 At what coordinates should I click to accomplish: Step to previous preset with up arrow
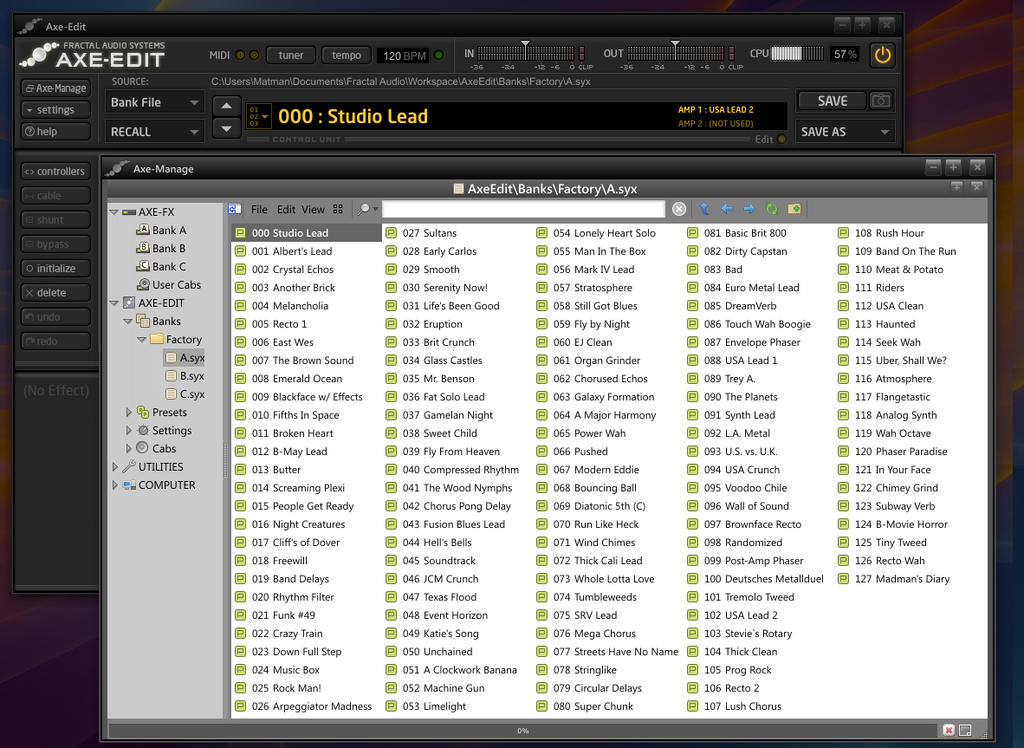click(226, 105)
